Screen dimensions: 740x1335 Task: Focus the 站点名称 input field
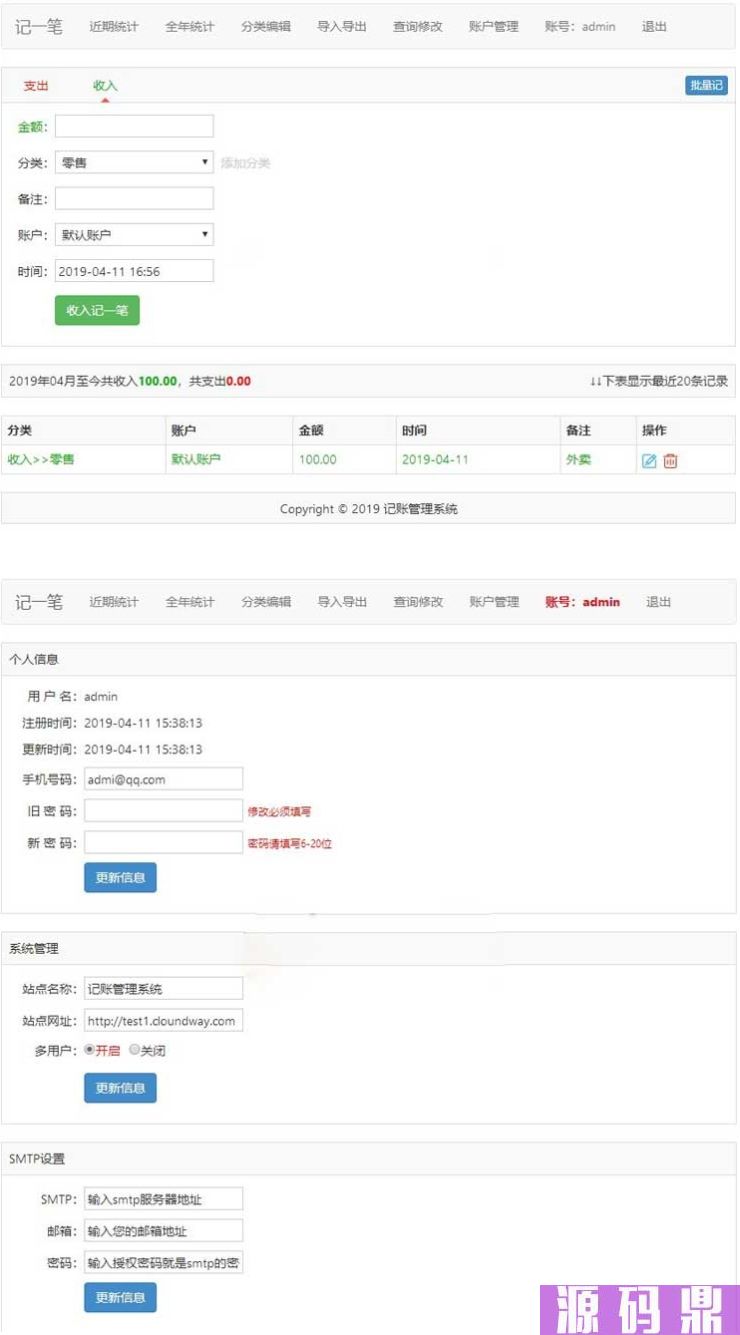[163, 989]
